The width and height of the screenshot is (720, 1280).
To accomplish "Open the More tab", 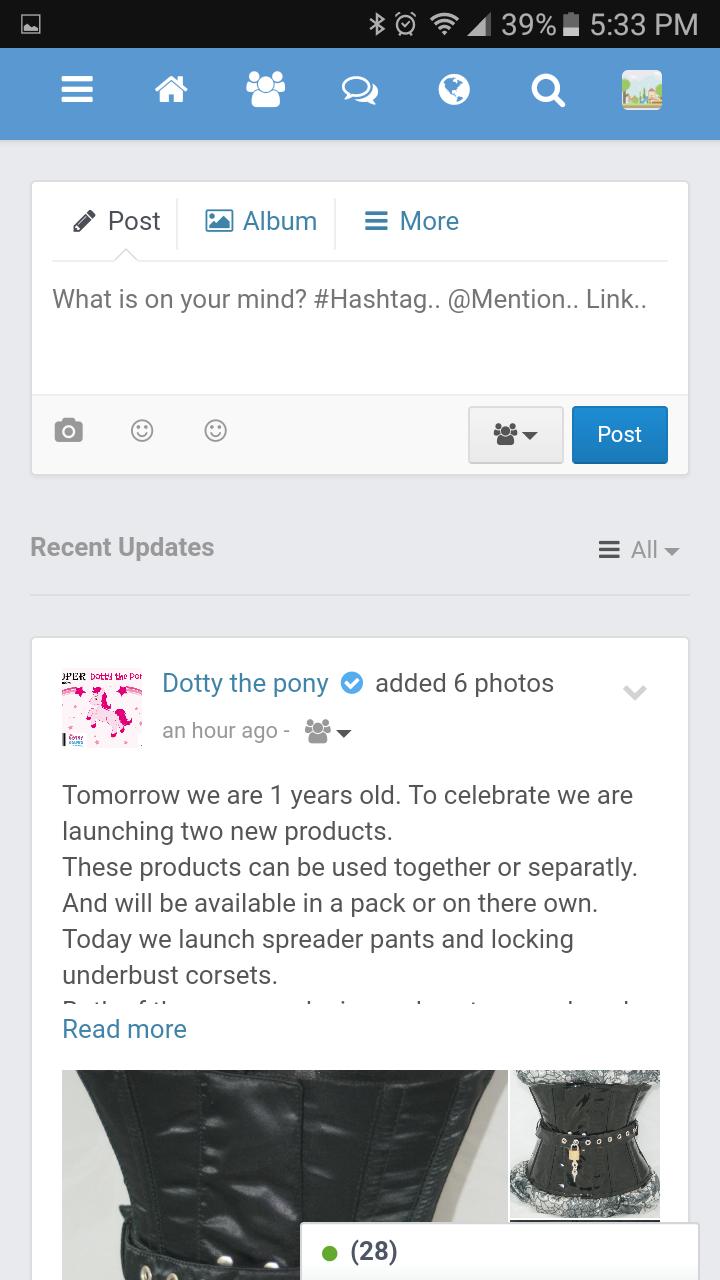I will 411,221.
